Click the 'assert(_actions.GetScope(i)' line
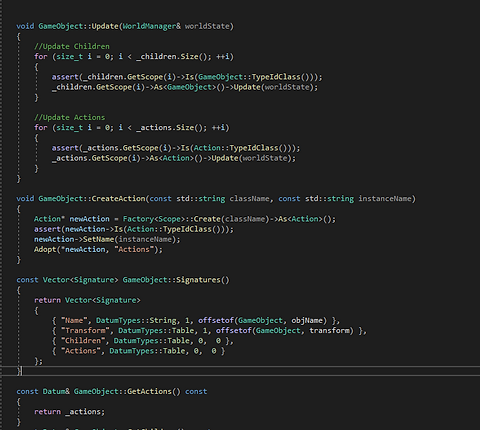This screenshot has width=480, height=430. [x=176, y=148]
